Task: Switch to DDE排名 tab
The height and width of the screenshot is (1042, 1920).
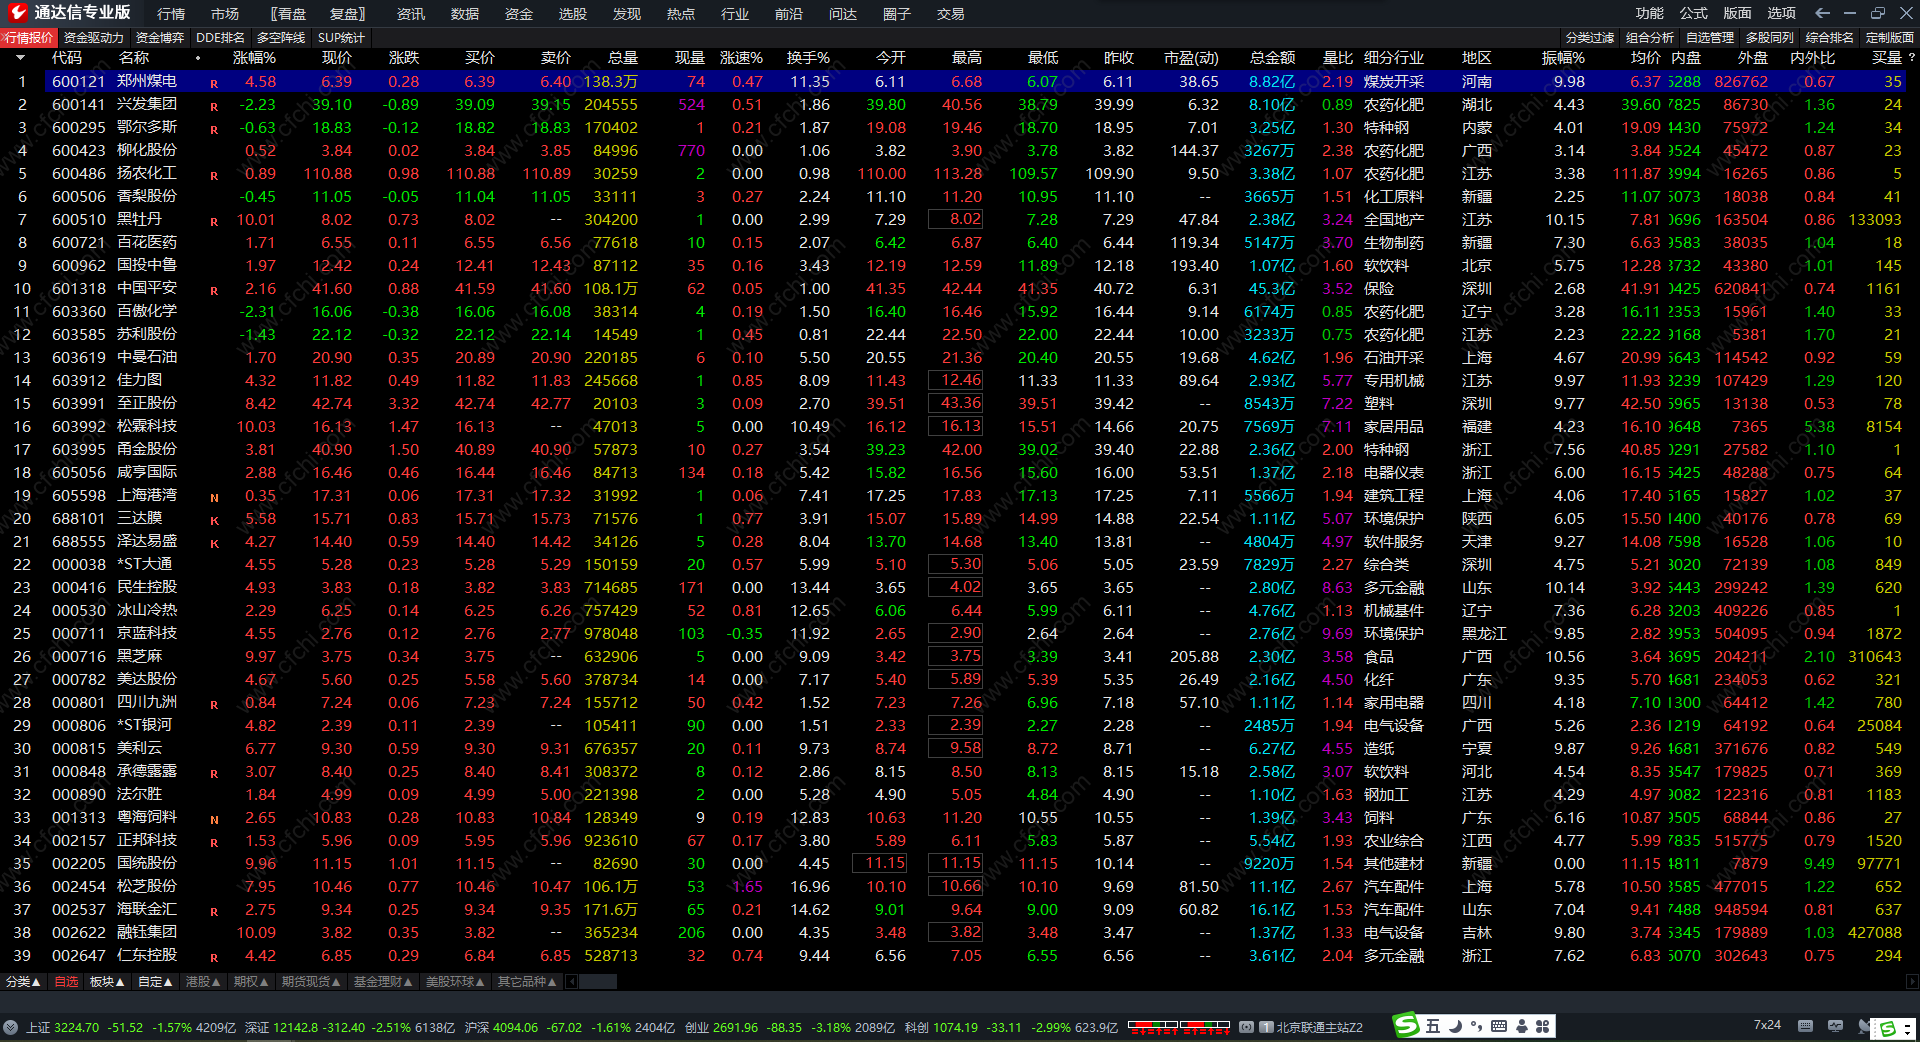Action: click(220, 38)
